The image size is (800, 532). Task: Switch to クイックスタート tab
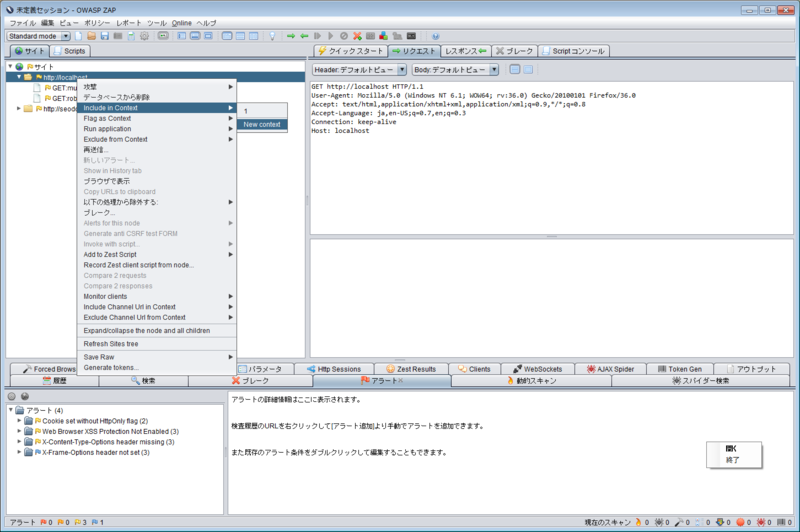(x=351, y=51)
